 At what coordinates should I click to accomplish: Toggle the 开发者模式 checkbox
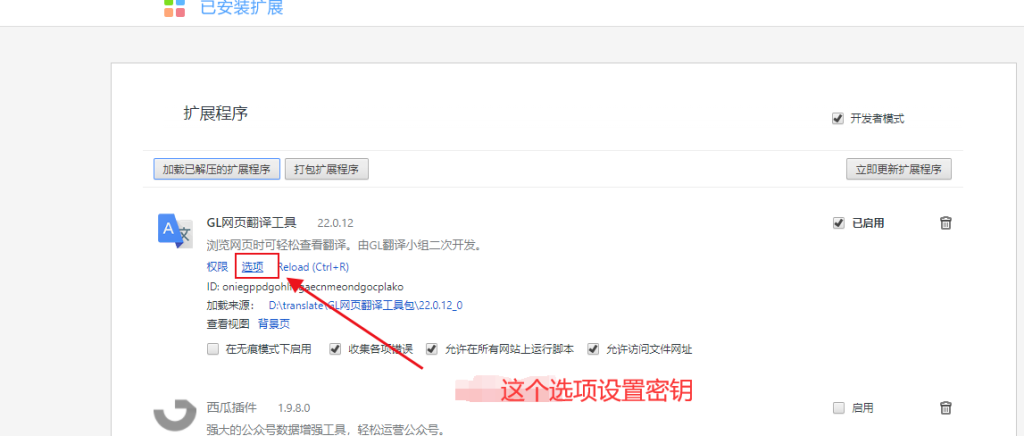[x=837, y=119]
